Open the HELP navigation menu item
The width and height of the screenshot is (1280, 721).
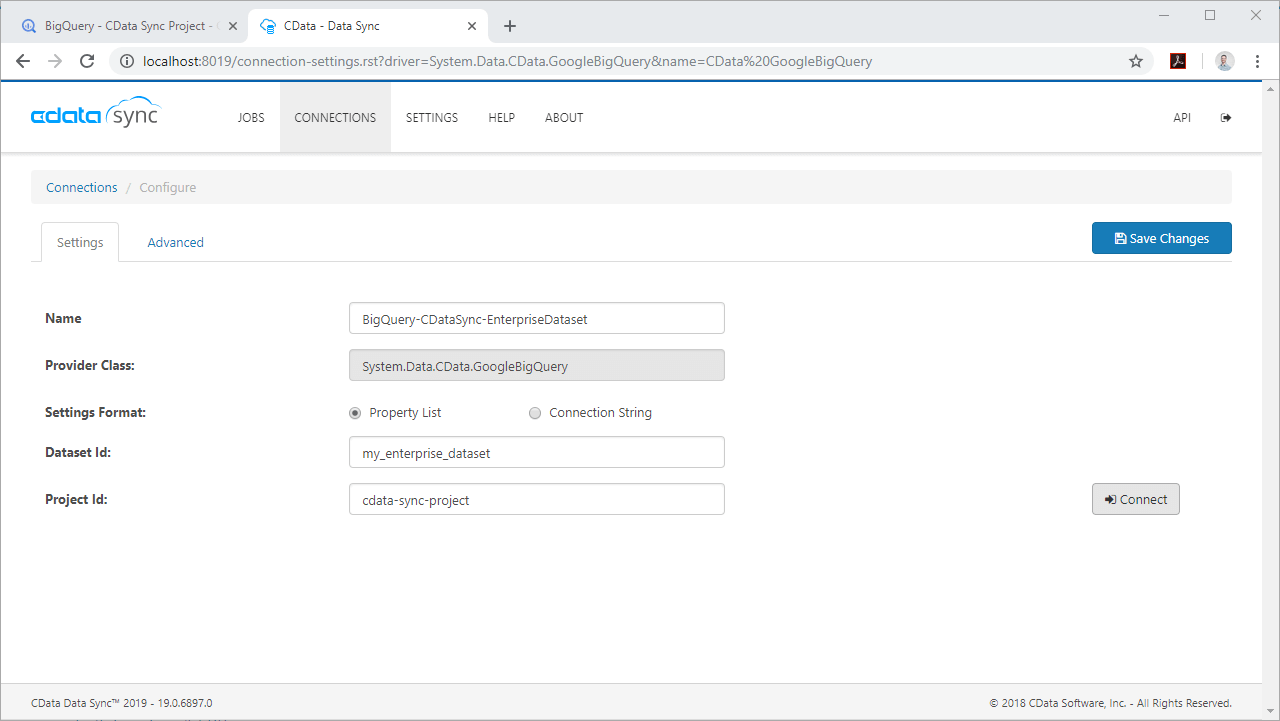(501, 117)
